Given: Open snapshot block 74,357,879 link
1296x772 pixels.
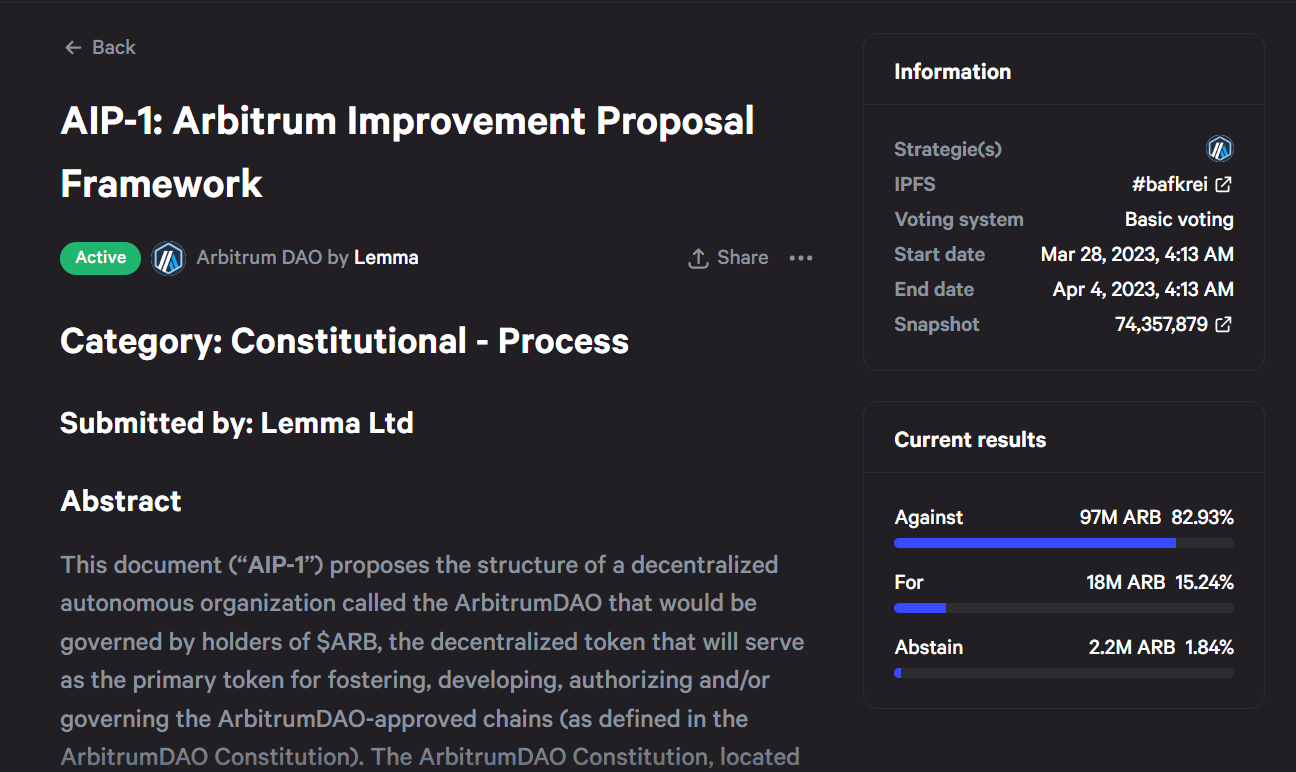Looking at the screenshot, I should [x=1161, y=324].
